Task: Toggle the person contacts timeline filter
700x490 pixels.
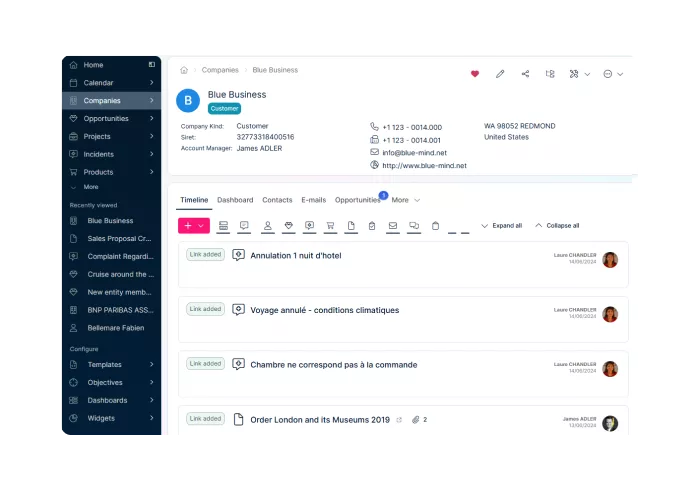Action: coord(267,226)
